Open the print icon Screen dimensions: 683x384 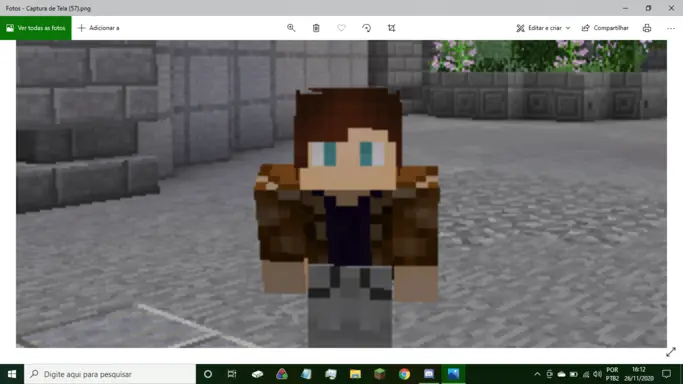tap(647, 28)
